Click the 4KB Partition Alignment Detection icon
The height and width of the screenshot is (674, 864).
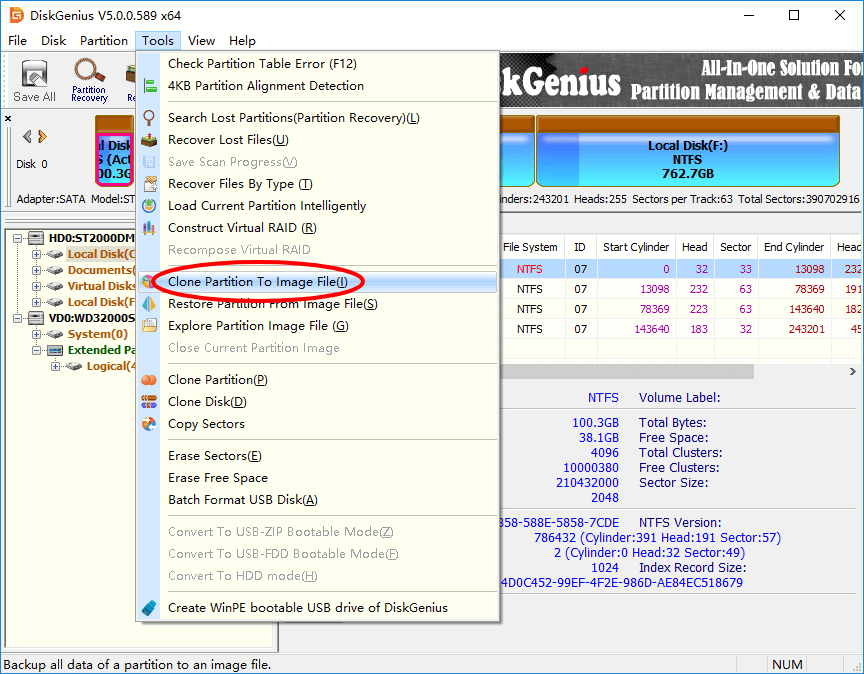pyautogui.click(x=149, y=86)
